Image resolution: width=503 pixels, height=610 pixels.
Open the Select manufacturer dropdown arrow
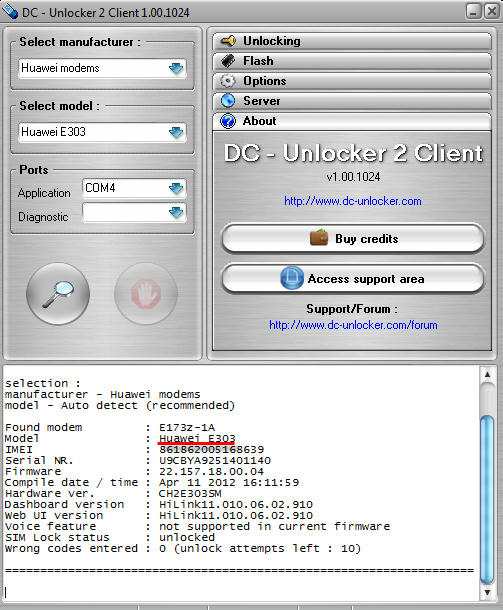(176, 69)
